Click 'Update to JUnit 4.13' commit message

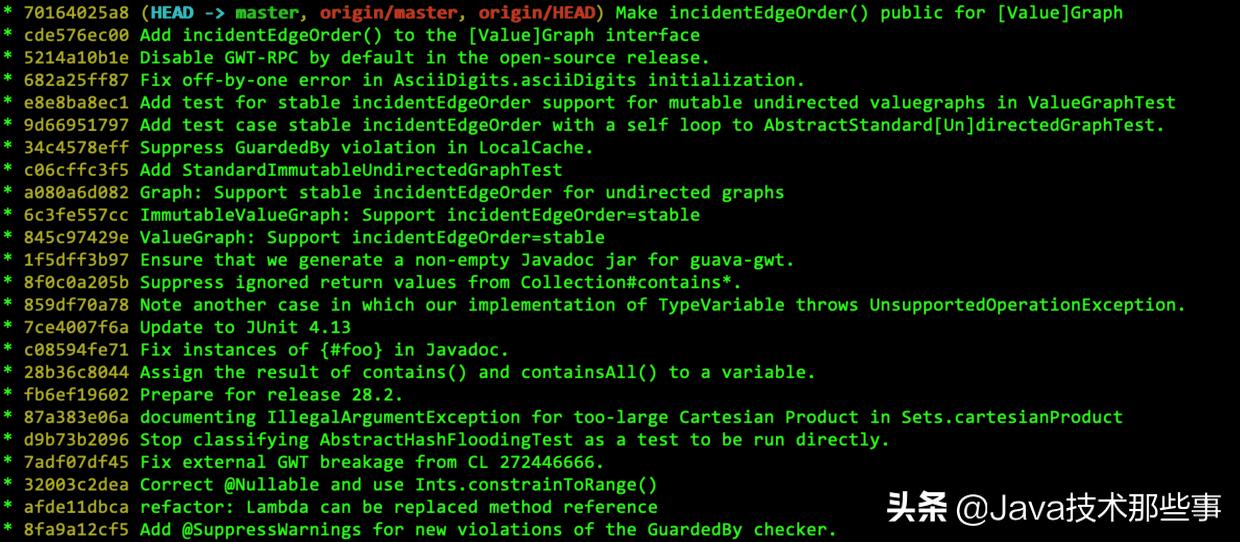tap(245, 328)
